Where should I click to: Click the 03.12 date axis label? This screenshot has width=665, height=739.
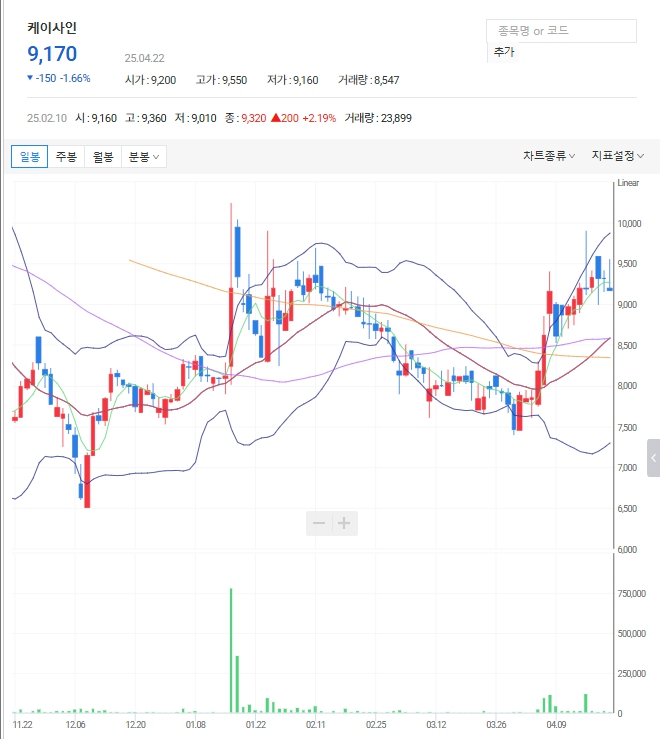coord(436,724)
